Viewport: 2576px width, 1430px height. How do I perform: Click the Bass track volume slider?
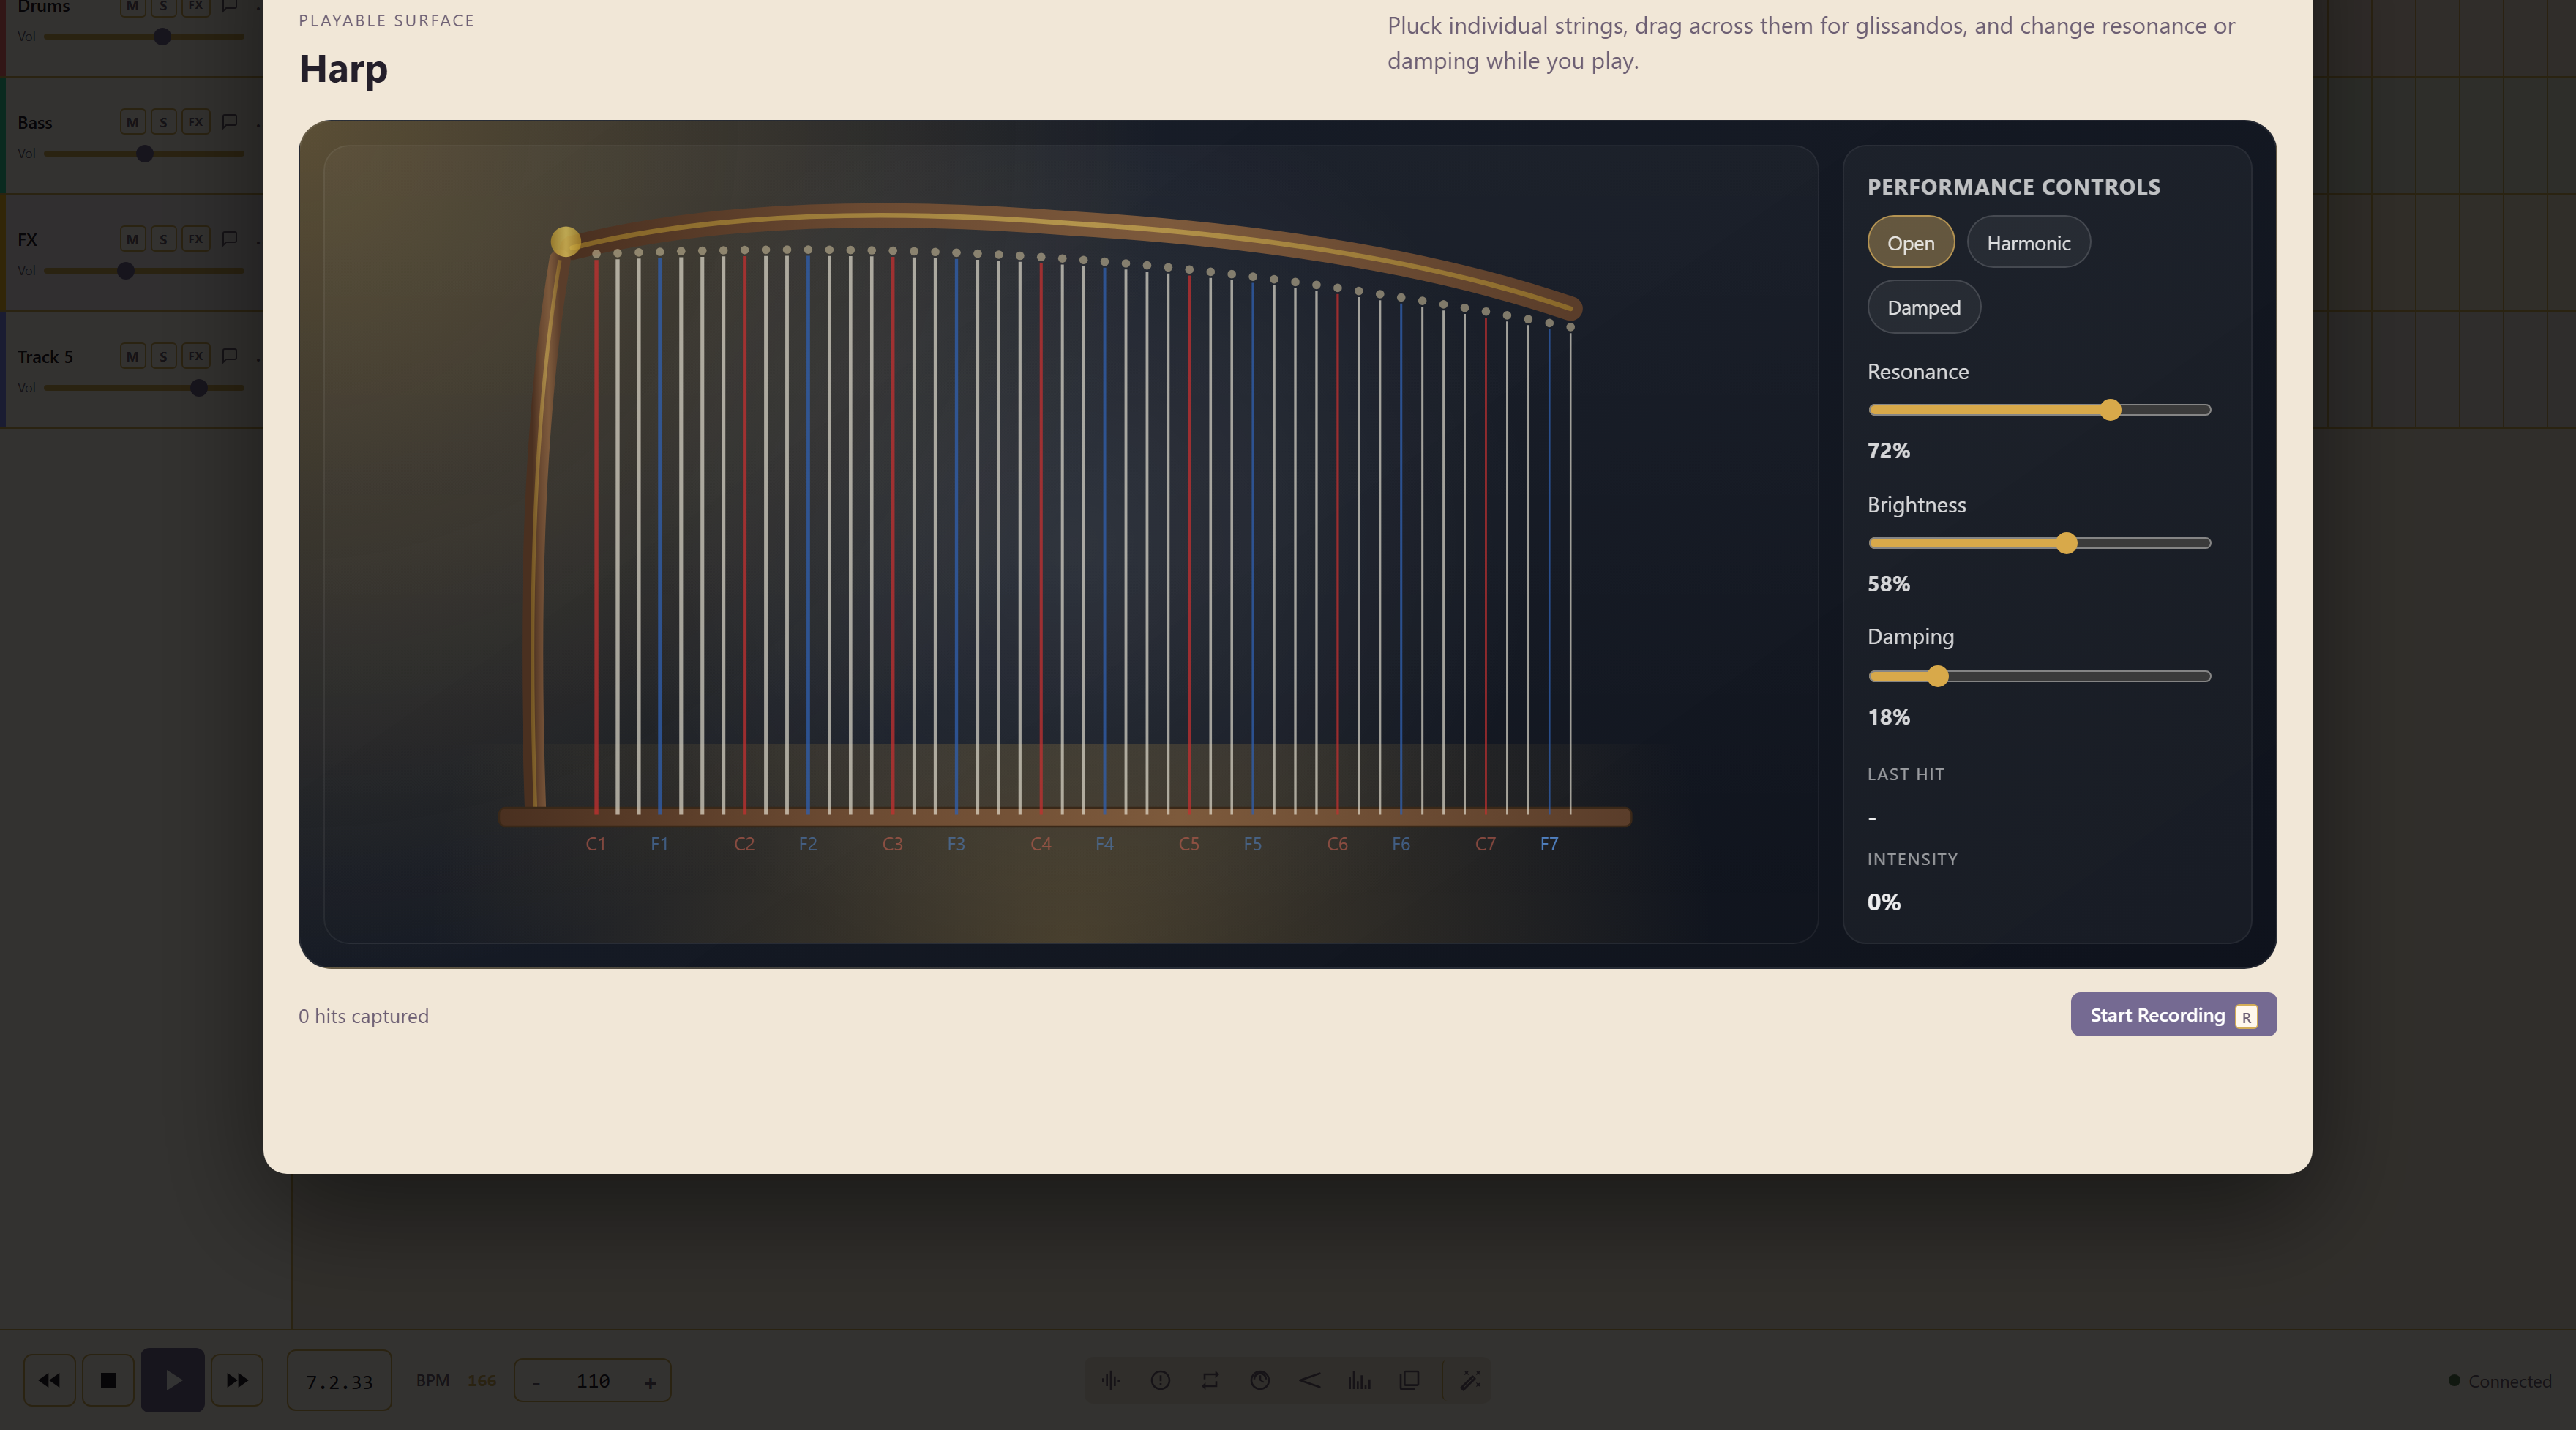pos(144,154)
